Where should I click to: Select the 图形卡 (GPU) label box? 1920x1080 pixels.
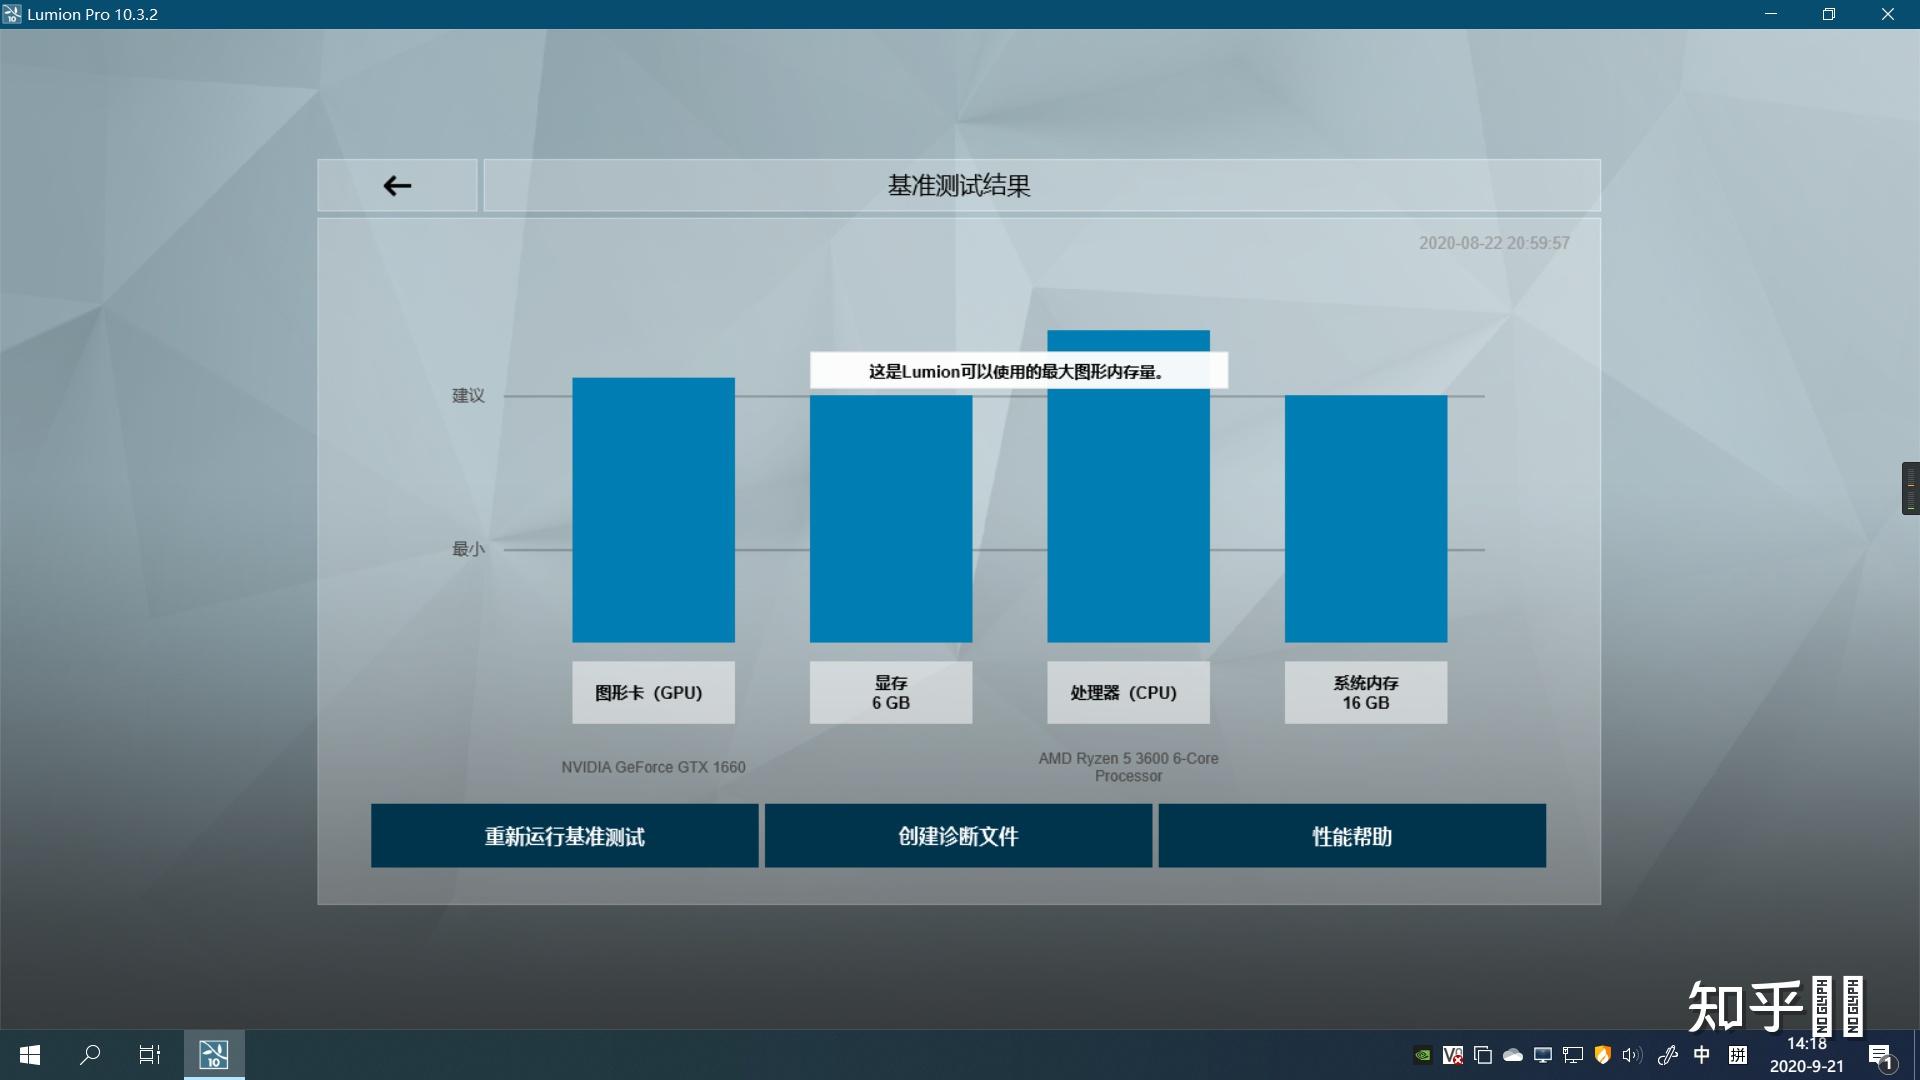coord(653,692)
